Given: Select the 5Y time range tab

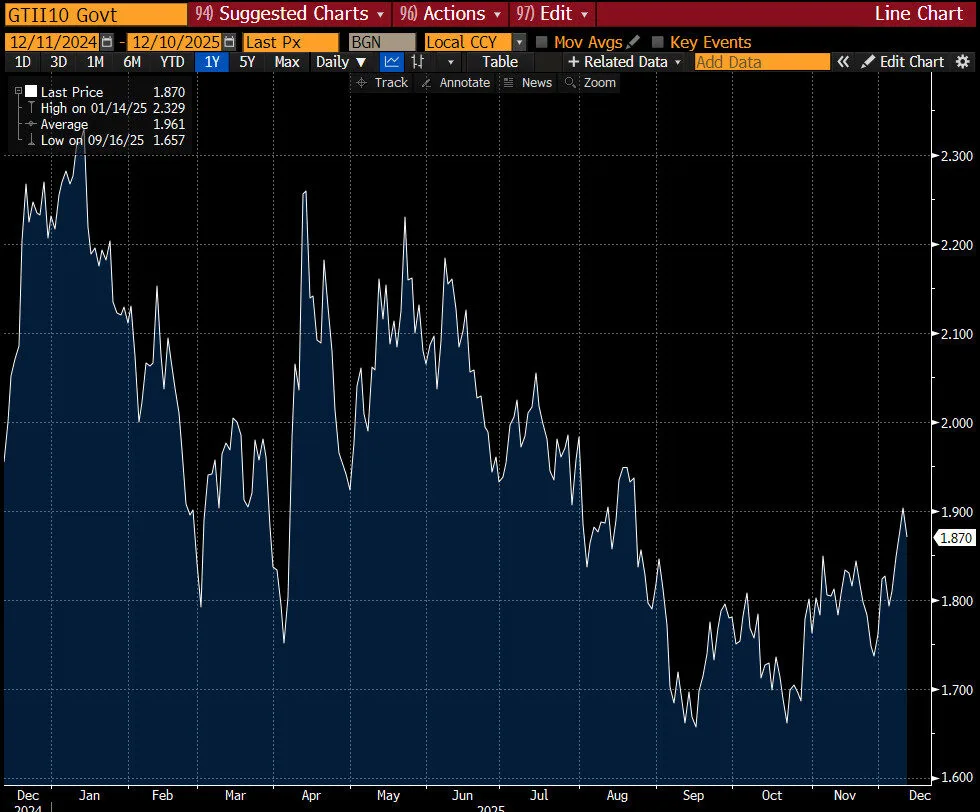Looking at the screenshot, I should tap(246, 62).
